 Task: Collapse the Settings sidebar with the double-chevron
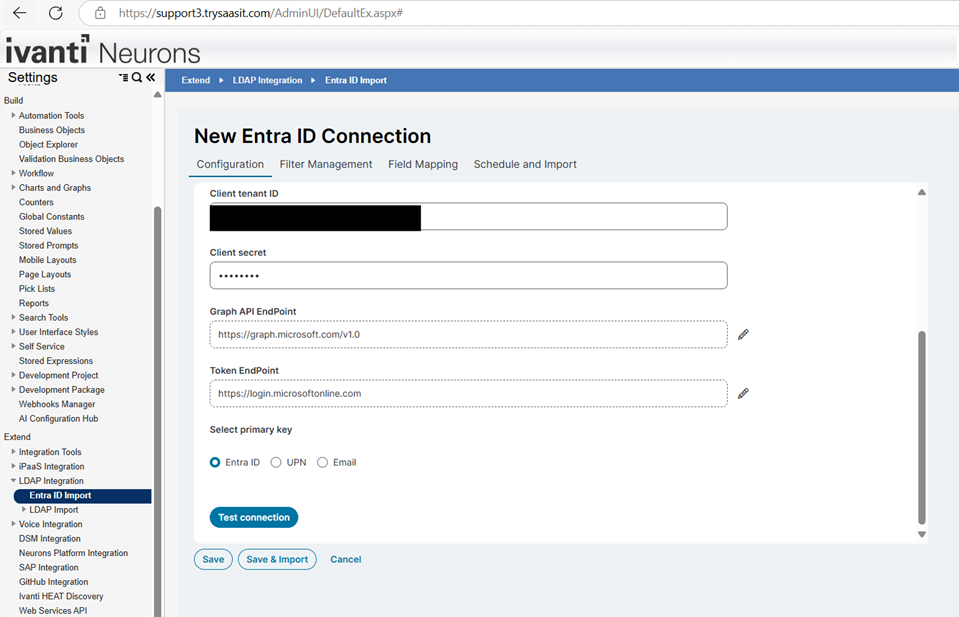tap(151, 77)
